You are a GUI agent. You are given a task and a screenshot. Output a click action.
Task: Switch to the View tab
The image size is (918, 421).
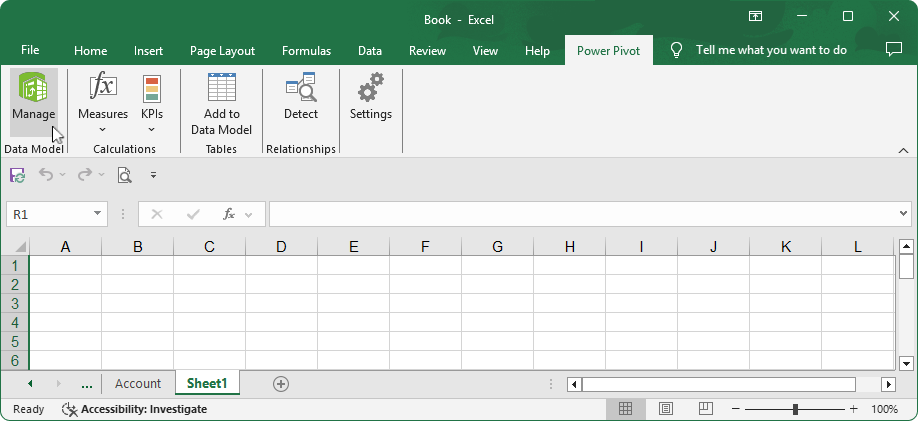(485, 51)
